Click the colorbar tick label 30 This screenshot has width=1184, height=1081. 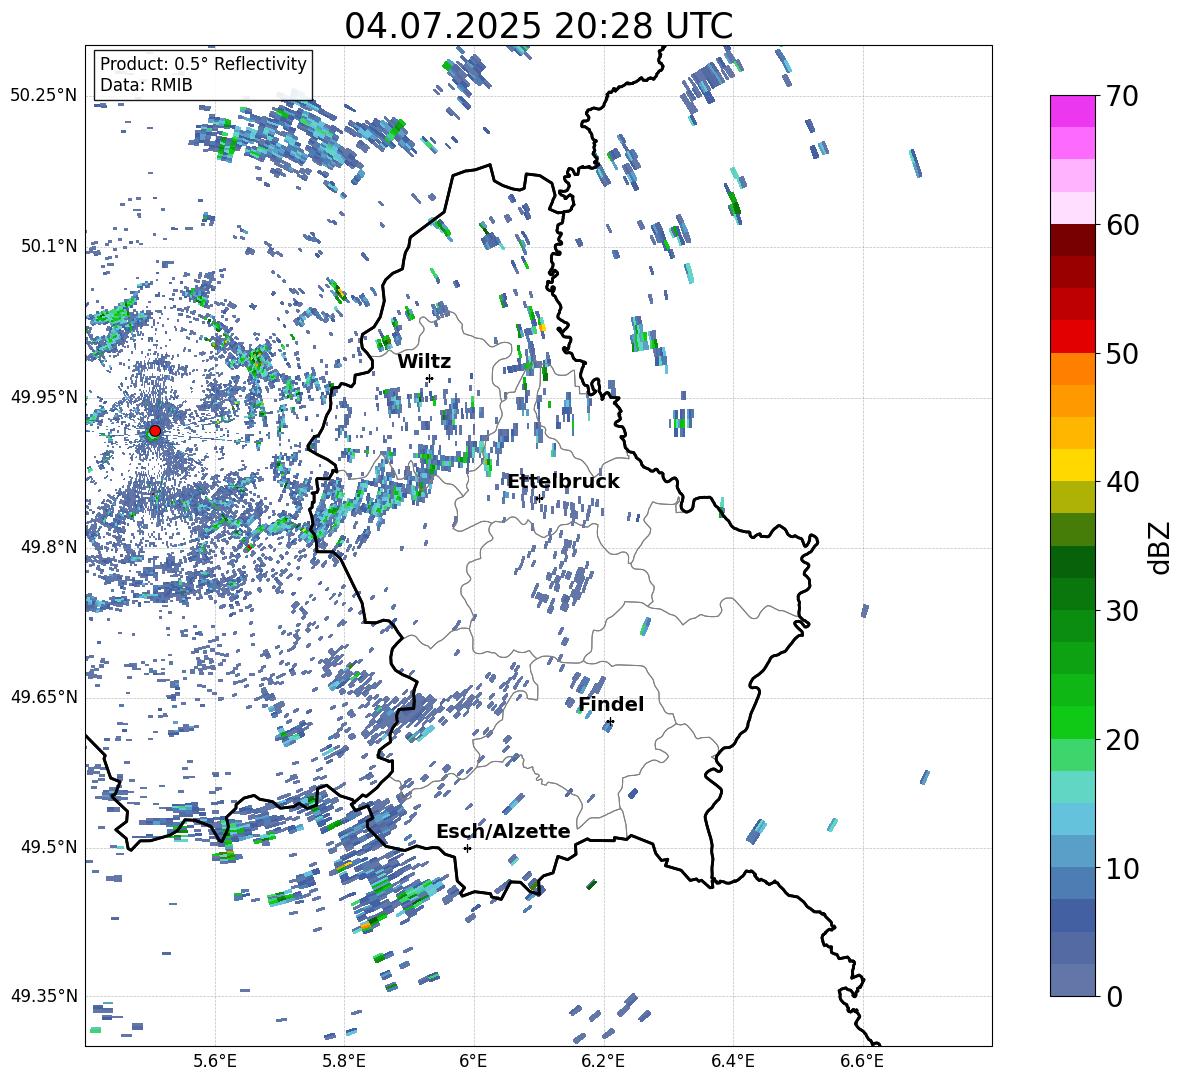click(1122, 610)
